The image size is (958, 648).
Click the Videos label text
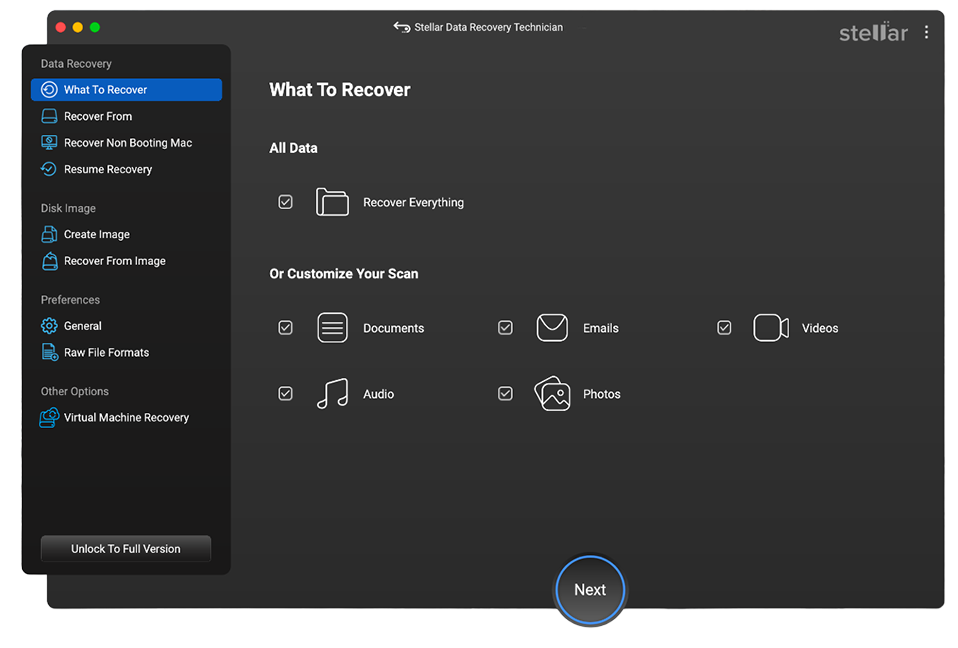820,328
